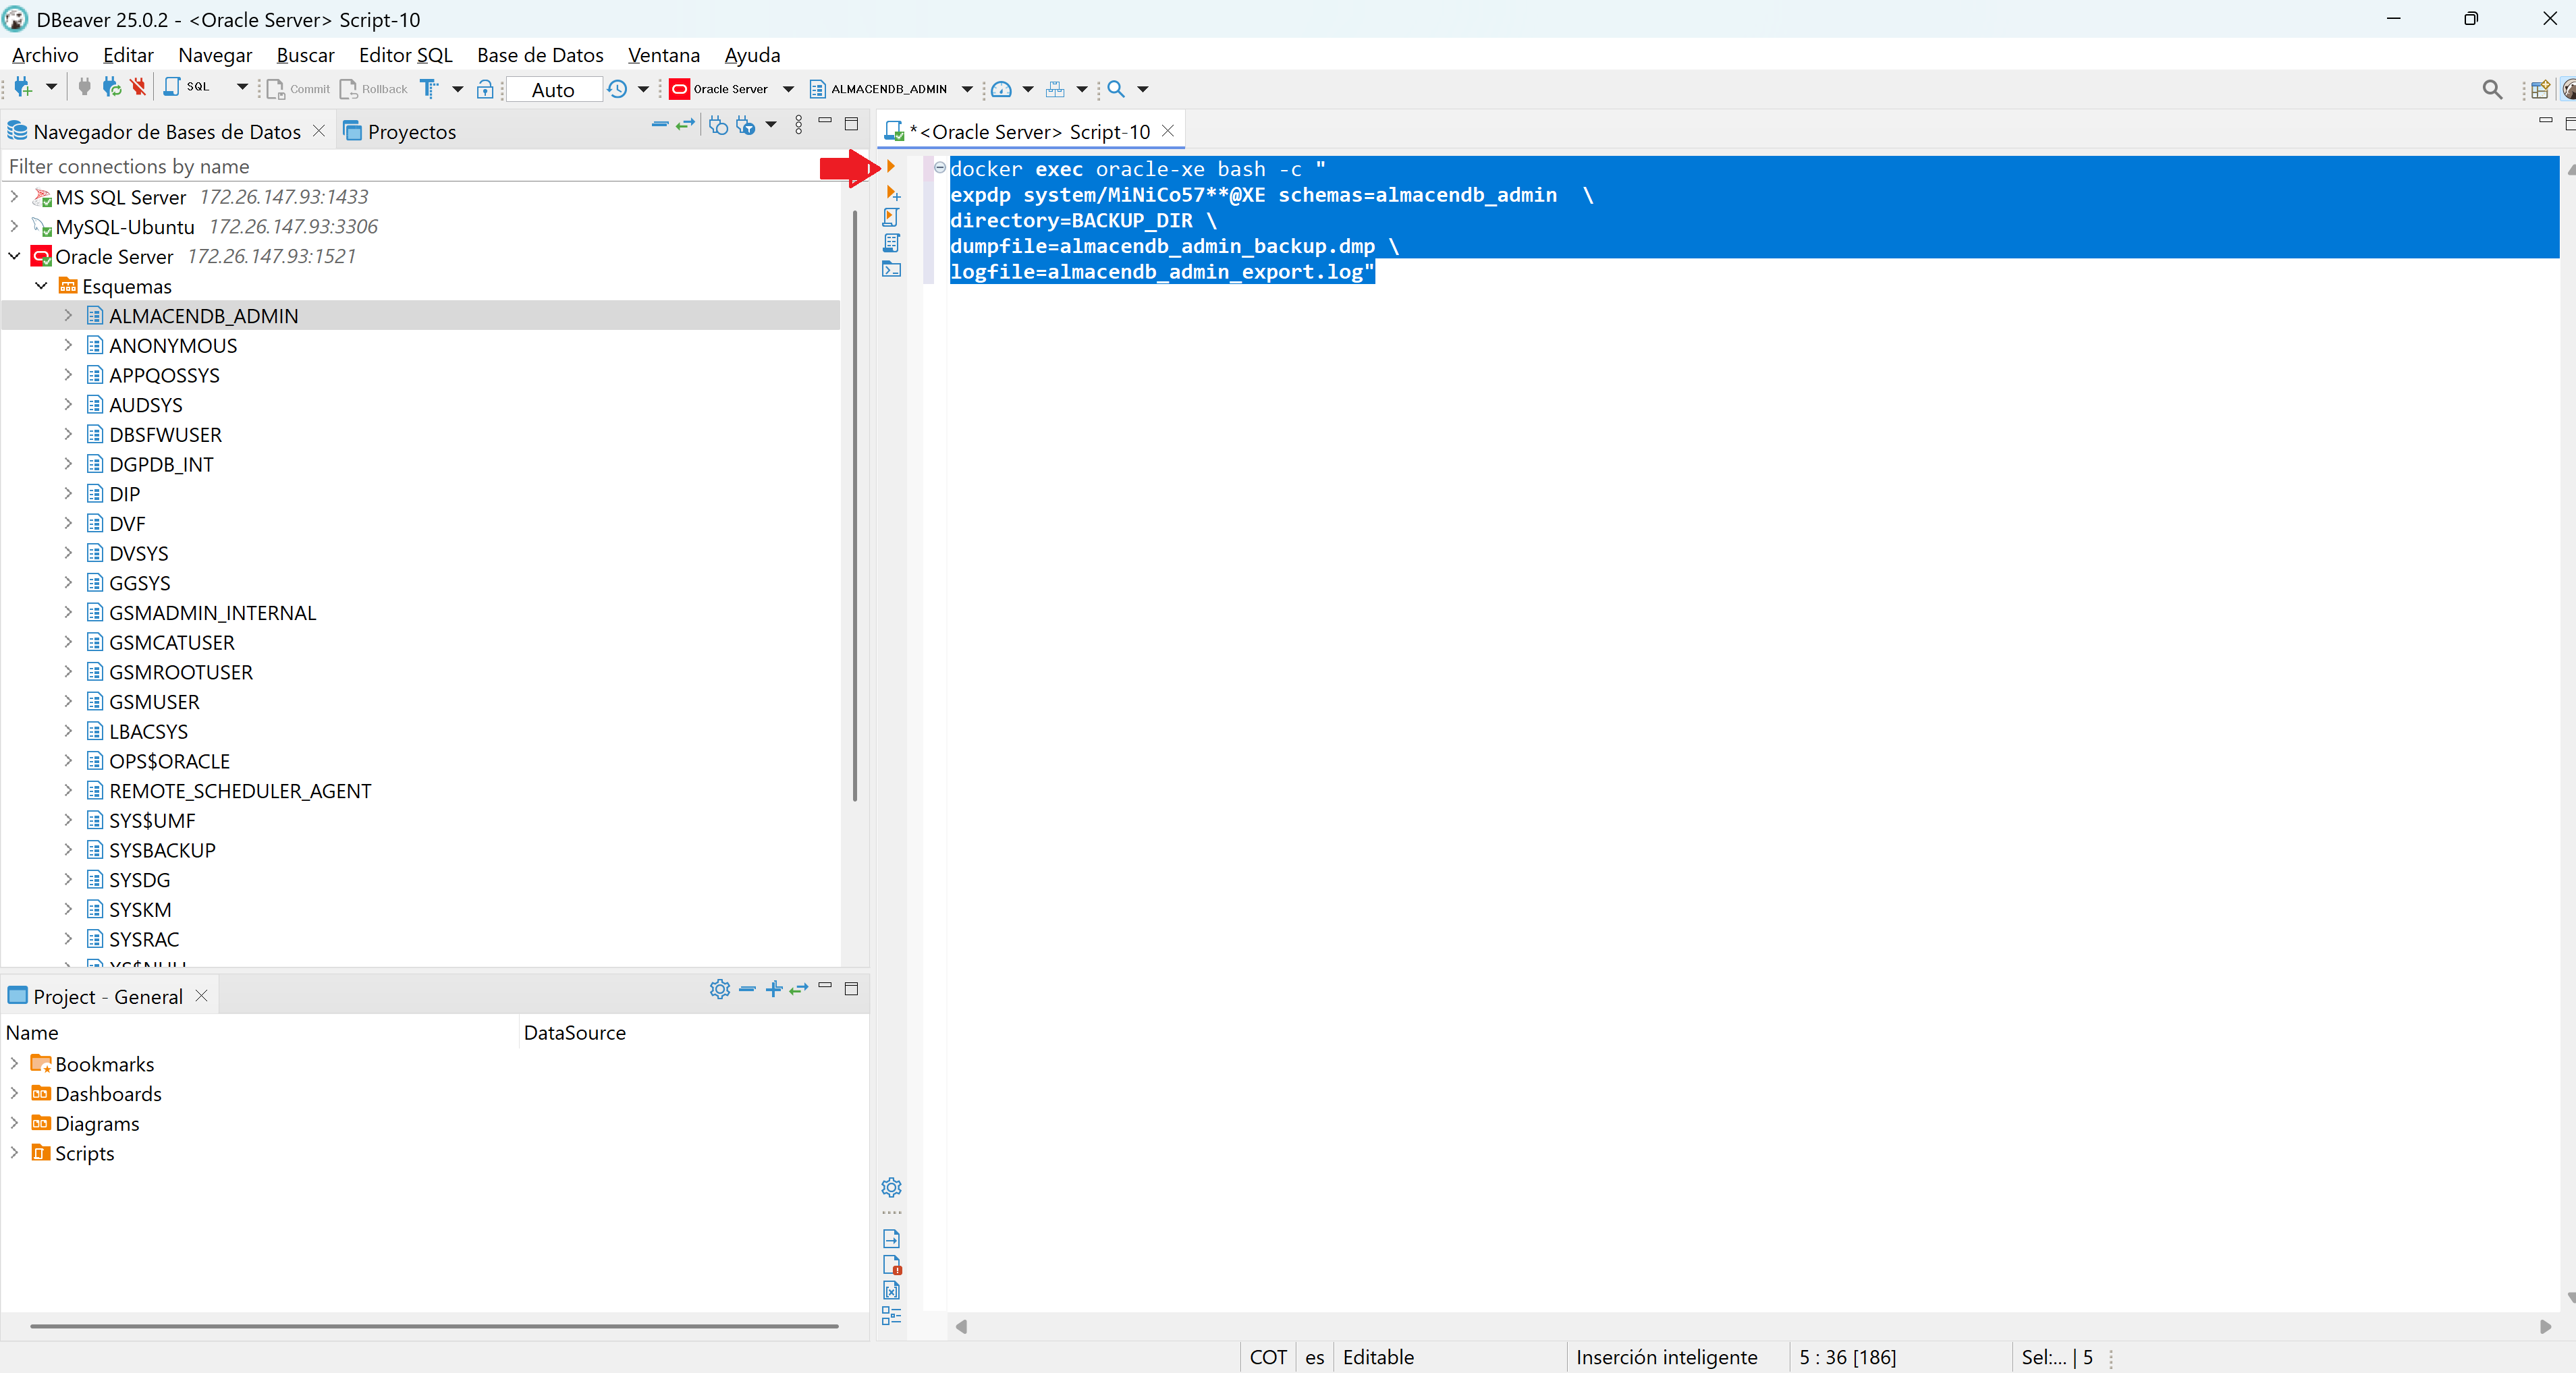The width and height of the screenshot is (2576, 1373).
Task: Open the Archivo menu
Action: point(45,55)
